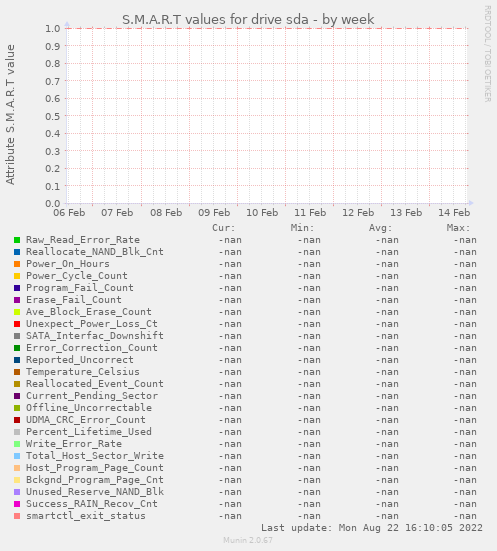This screenshot has width=497, height=551.
Task: Click the Last update timestamp text
Action: pos(372,528)
